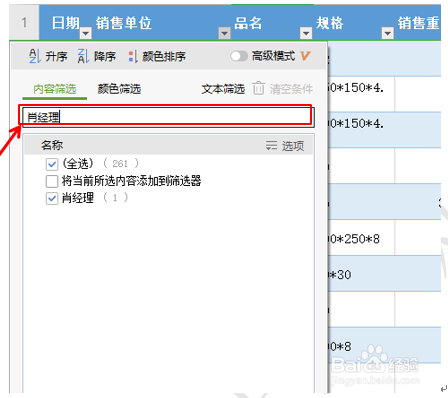Viewport: 448px width, 398px height.
Task: Click the 选项 list options icon
Action: pyautogui.click(x=271, y=145)
